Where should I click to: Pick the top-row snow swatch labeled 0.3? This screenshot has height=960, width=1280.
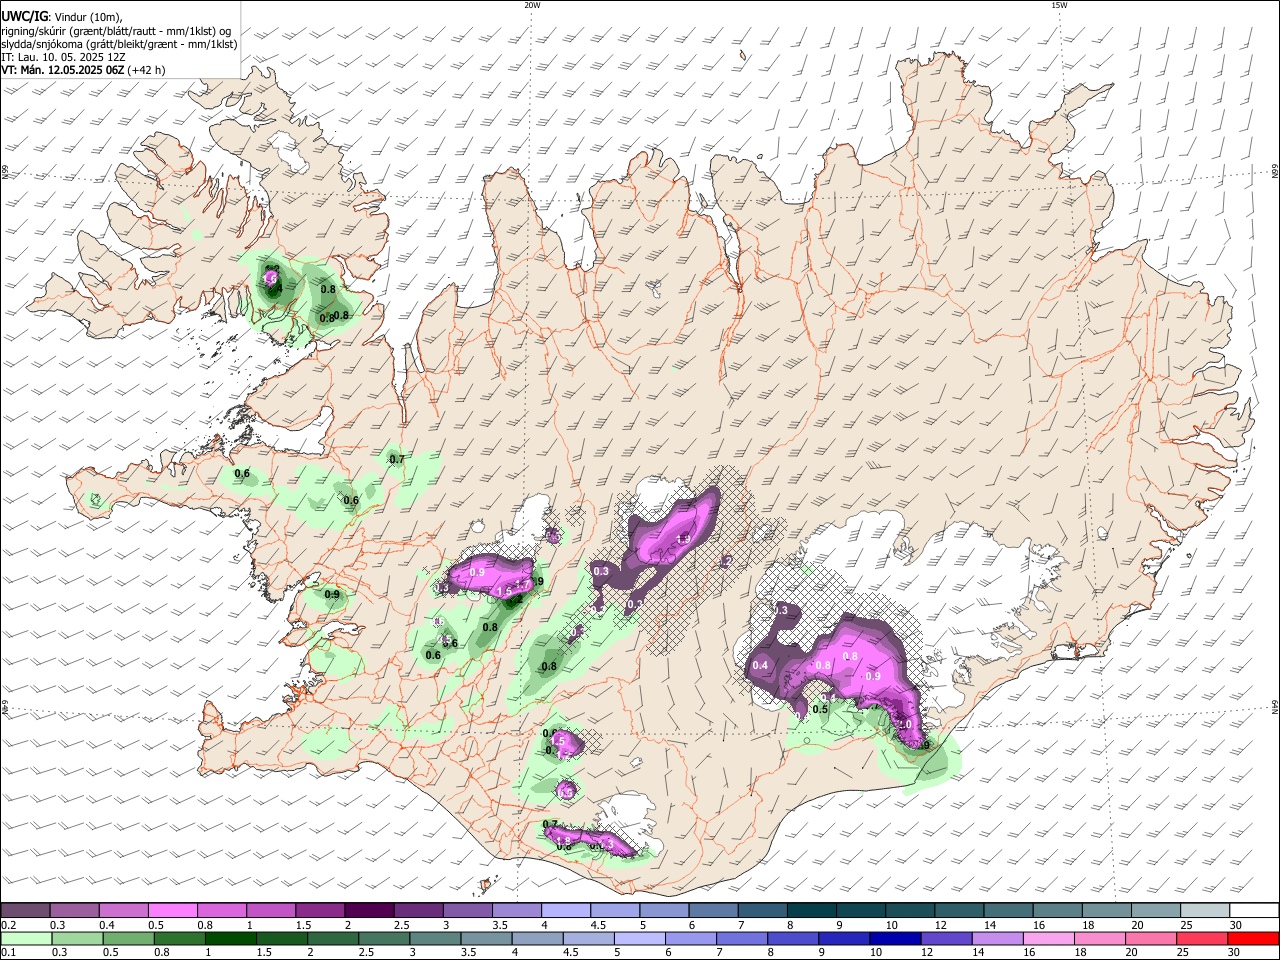(74, 911)
